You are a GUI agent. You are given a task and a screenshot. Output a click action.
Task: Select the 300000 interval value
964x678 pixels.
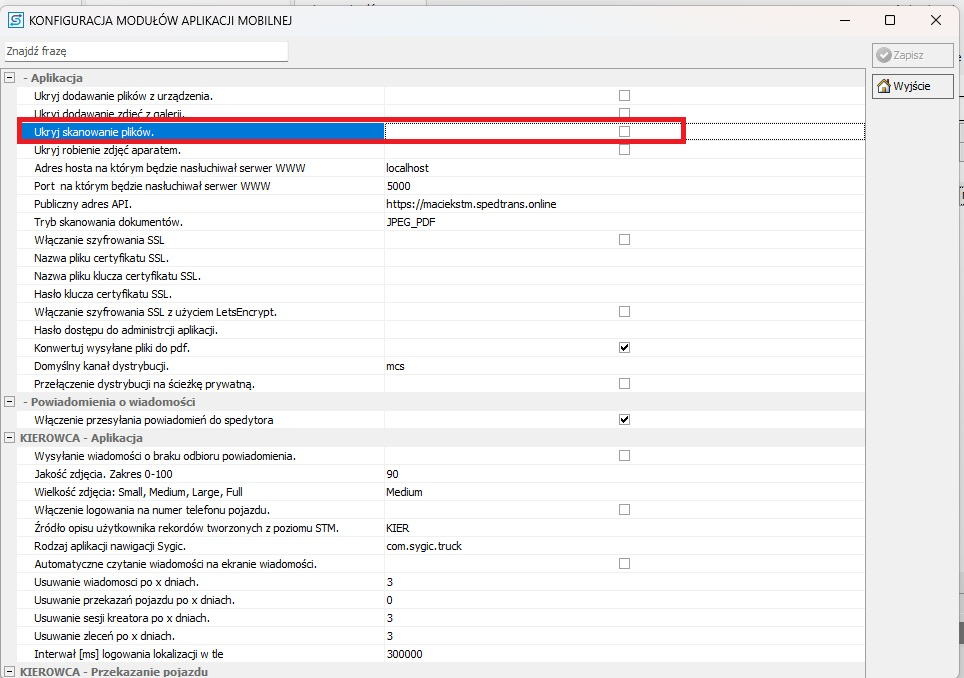405,654
